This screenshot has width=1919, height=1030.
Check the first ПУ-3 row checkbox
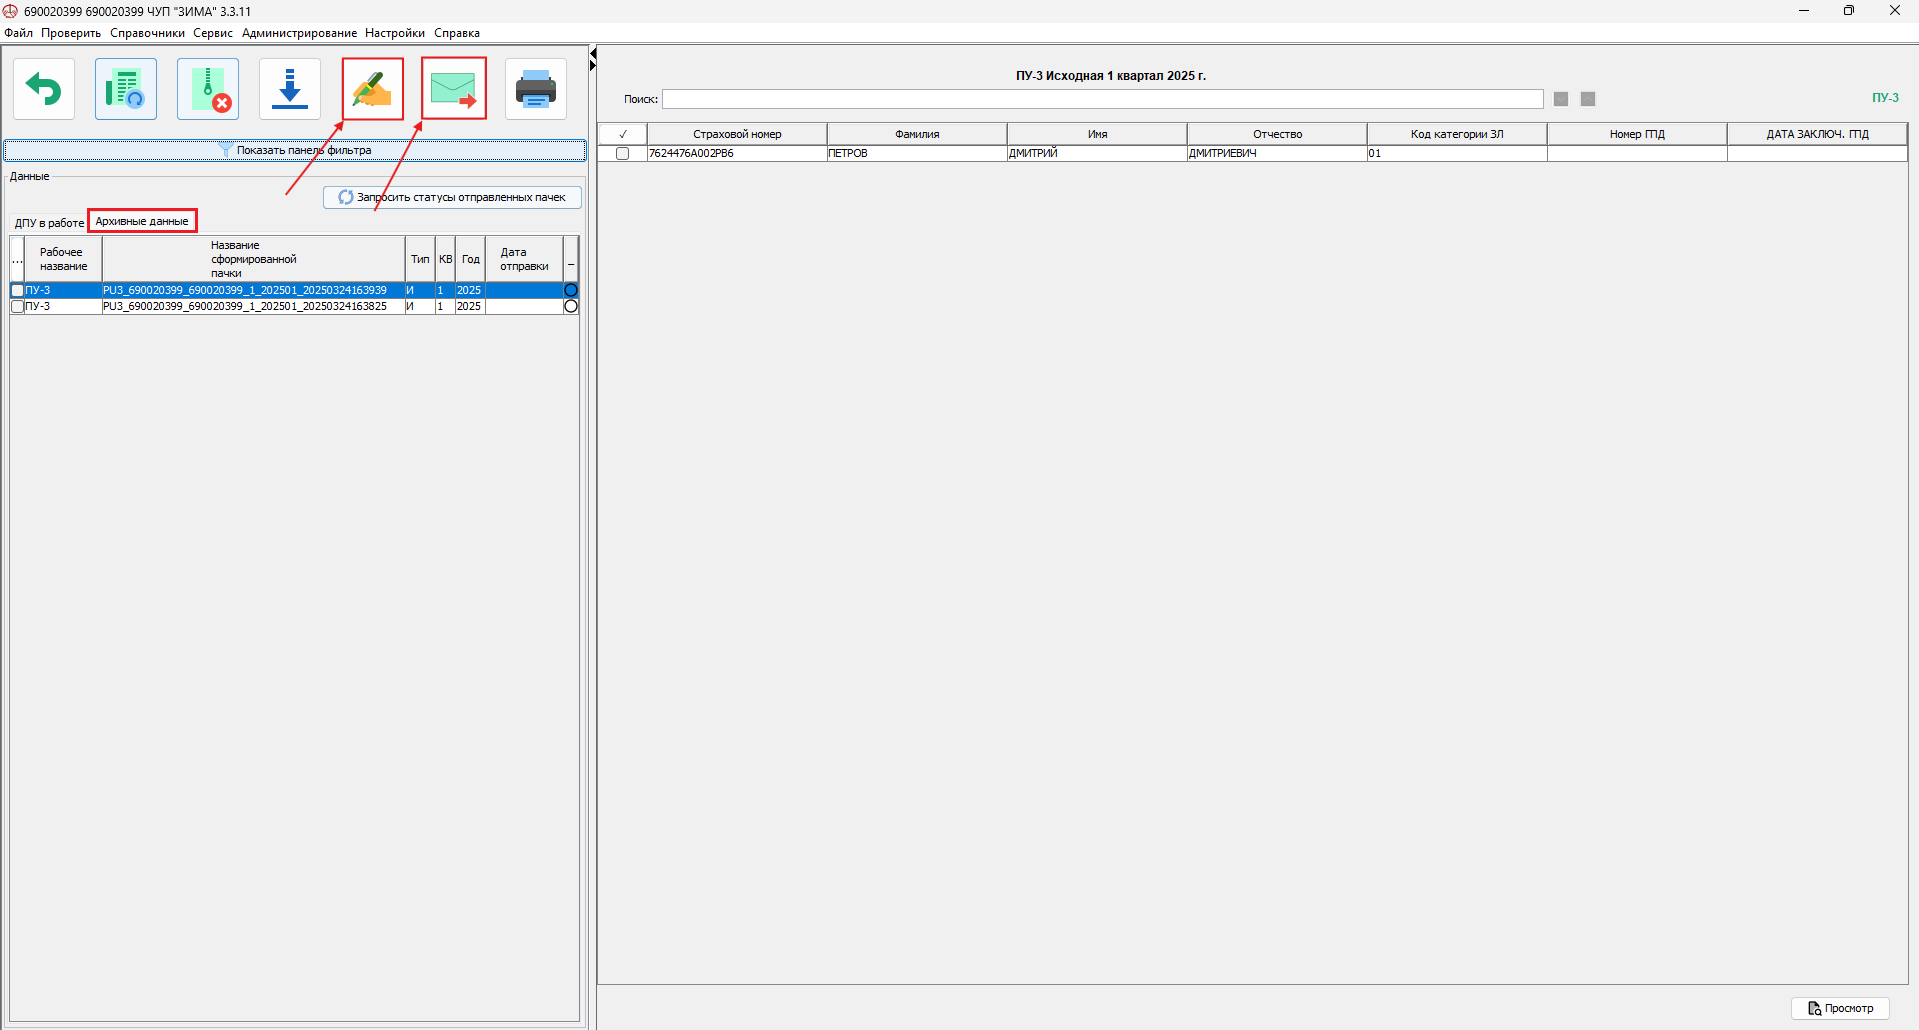point(17,291)
